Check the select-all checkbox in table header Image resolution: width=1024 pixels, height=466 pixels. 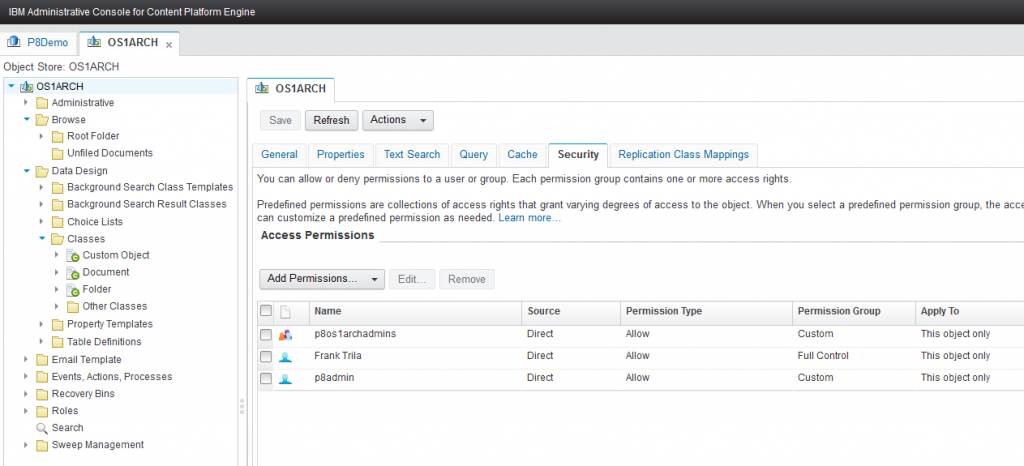[x=266, y=311]
